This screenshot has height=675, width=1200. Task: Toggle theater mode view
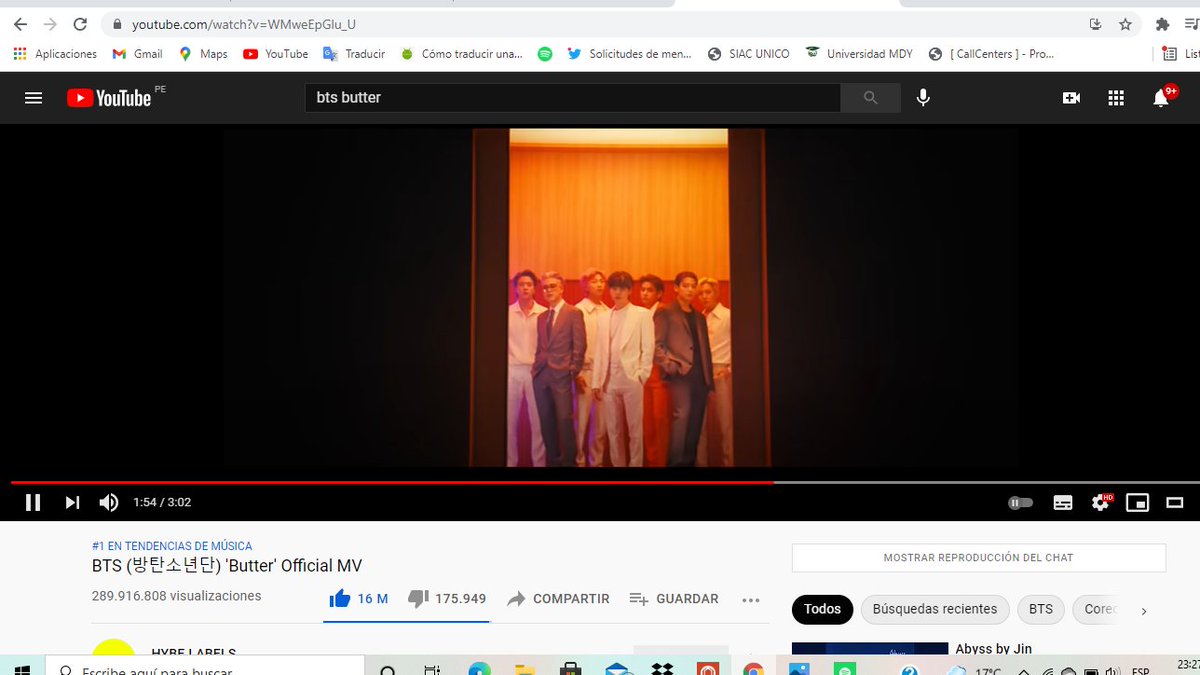[1175, 502]
